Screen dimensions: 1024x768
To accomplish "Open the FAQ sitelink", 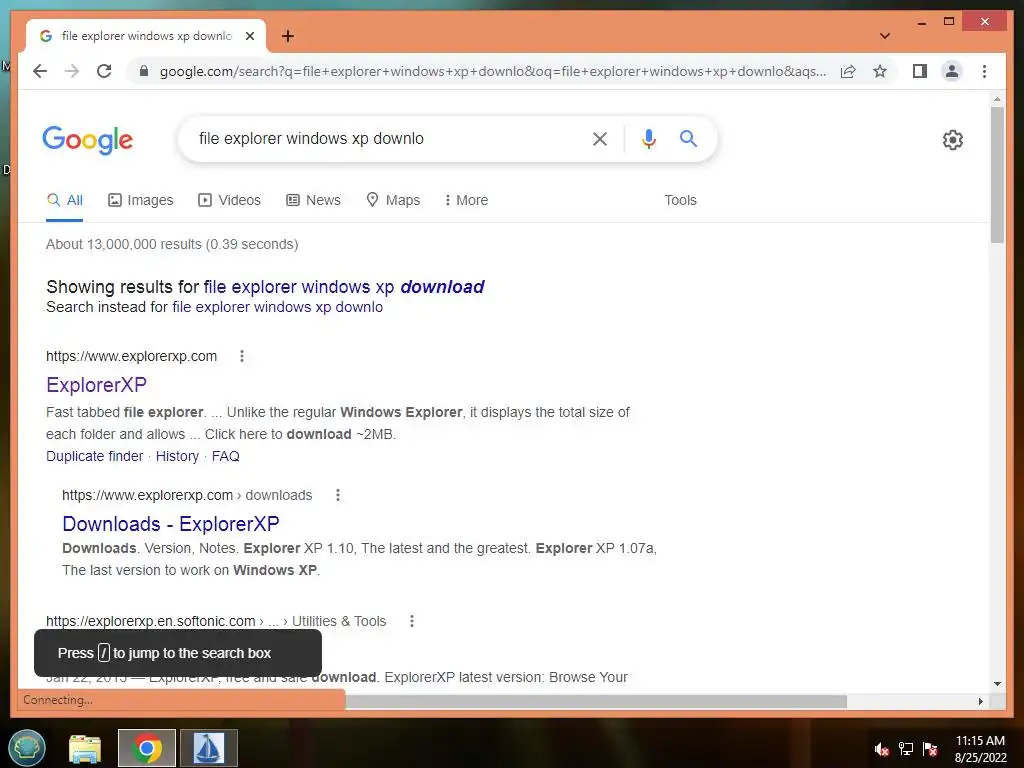I will click(x=225, y=456).
